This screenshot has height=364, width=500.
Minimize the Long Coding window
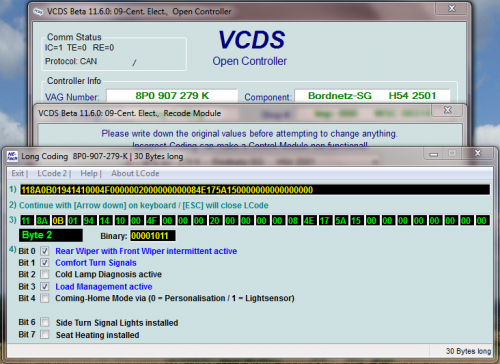pos(434,154)
